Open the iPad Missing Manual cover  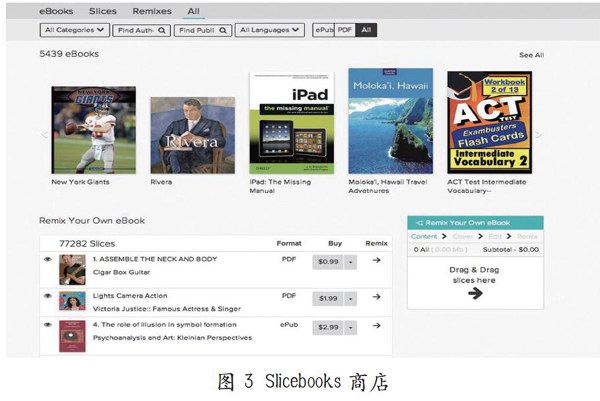coord(292,123)
